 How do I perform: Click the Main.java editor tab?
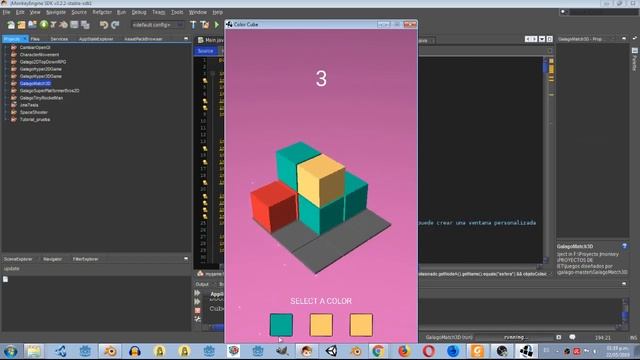(211, 40)
